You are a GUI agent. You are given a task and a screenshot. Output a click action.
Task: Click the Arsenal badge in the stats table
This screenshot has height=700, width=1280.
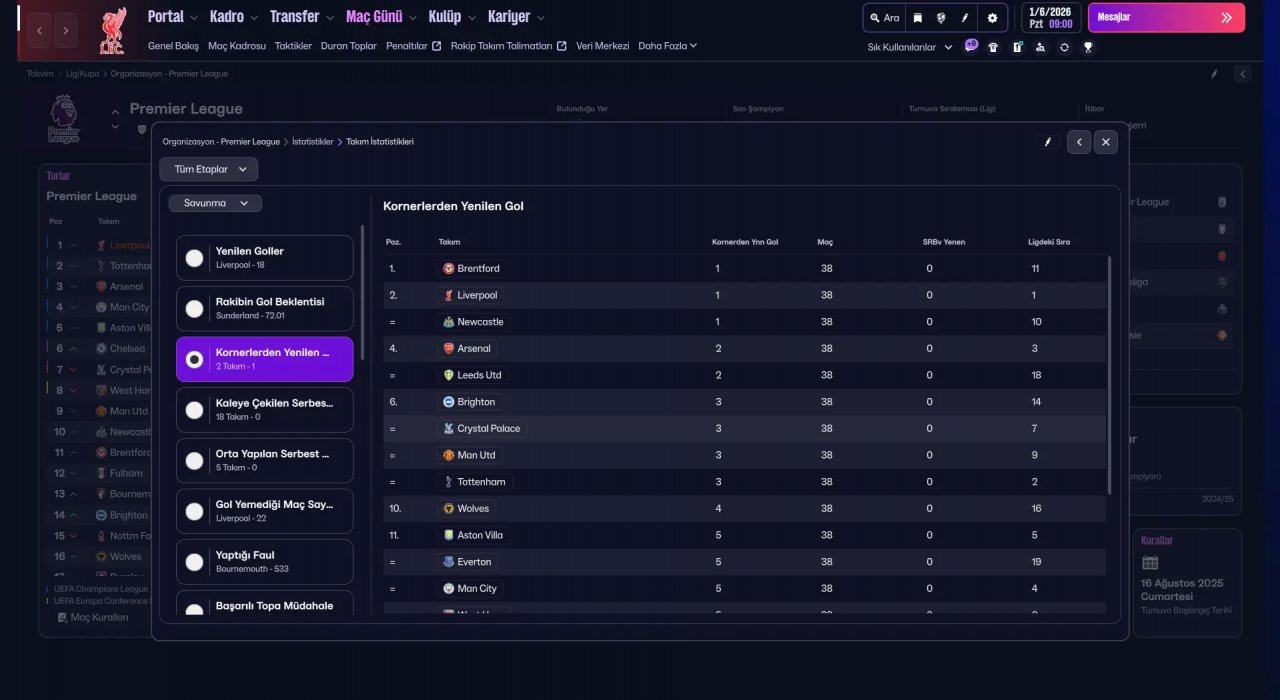click(x=449, y=348)
